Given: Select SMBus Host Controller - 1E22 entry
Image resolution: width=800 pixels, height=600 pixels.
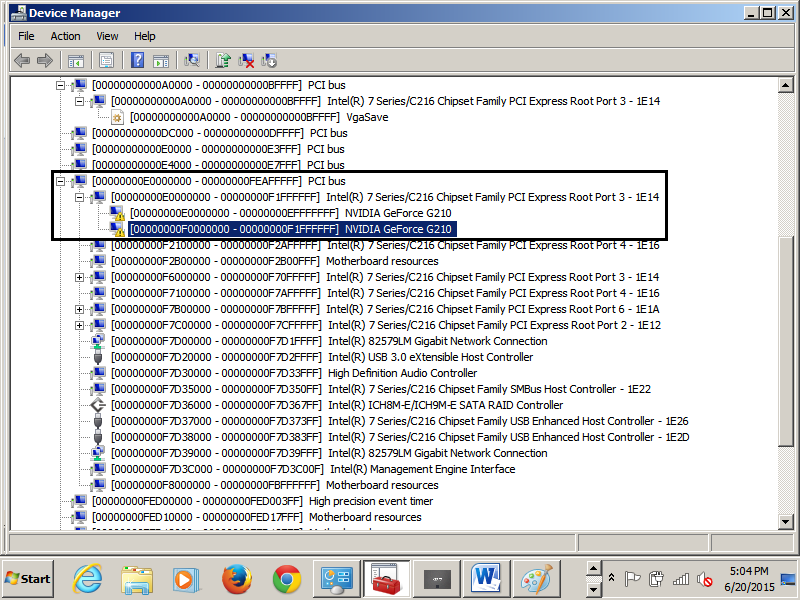Looking at the screenshot, I should 381,389.
